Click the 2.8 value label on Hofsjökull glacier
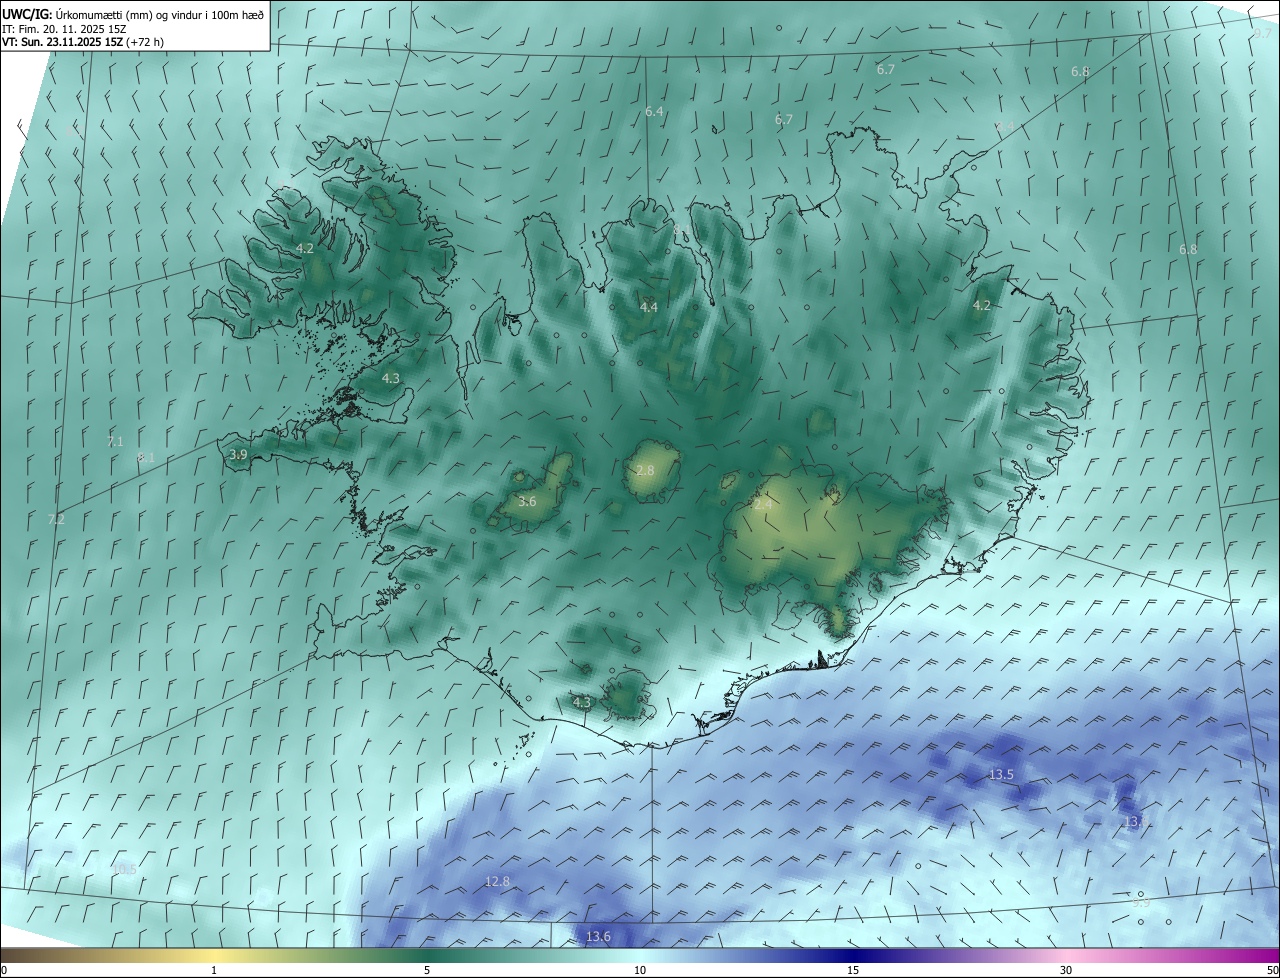1280x978 pixels. [645, 470]
